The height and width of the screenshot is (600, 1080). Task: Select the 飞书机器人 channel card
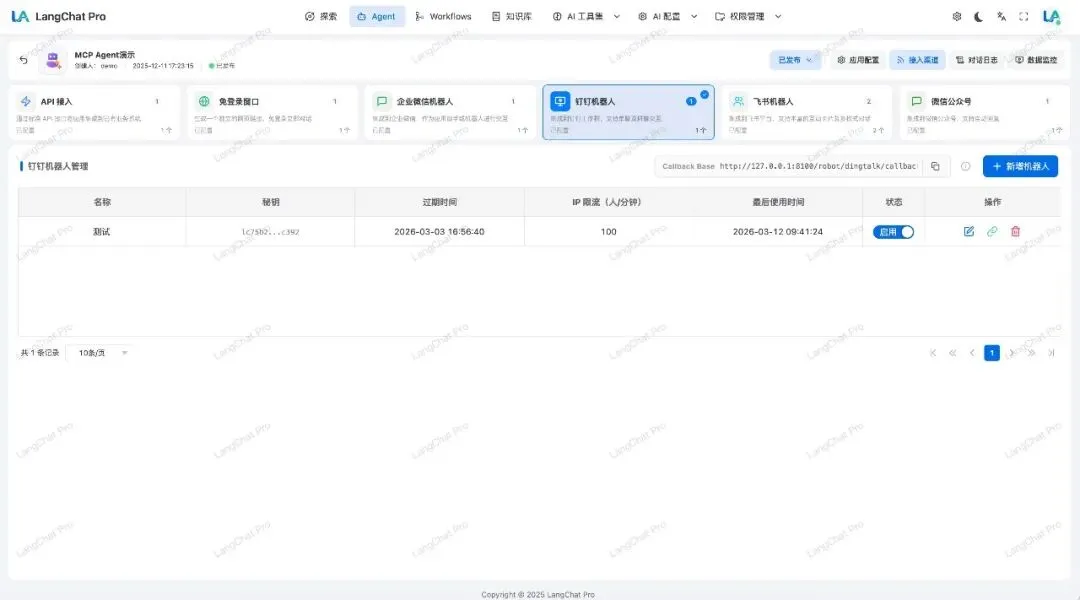tap(806, 112)
